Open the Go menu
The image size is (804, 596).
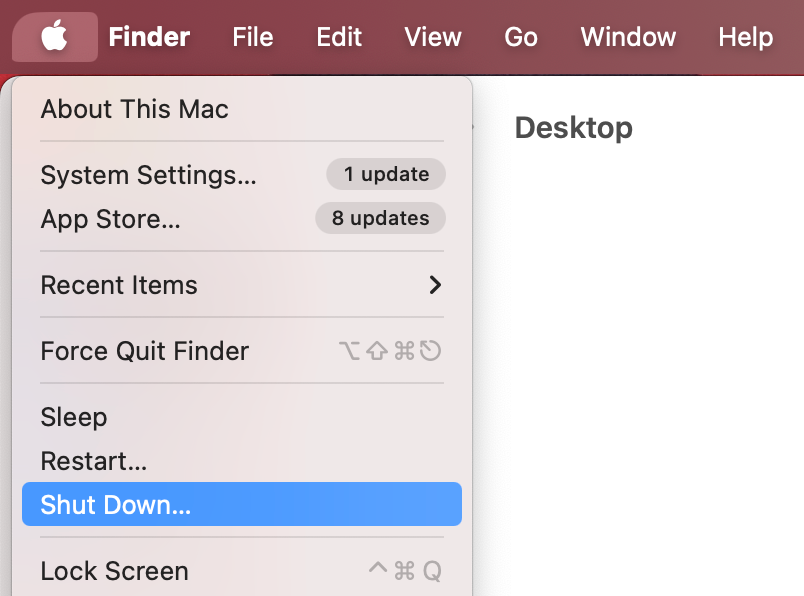point(520,37)
